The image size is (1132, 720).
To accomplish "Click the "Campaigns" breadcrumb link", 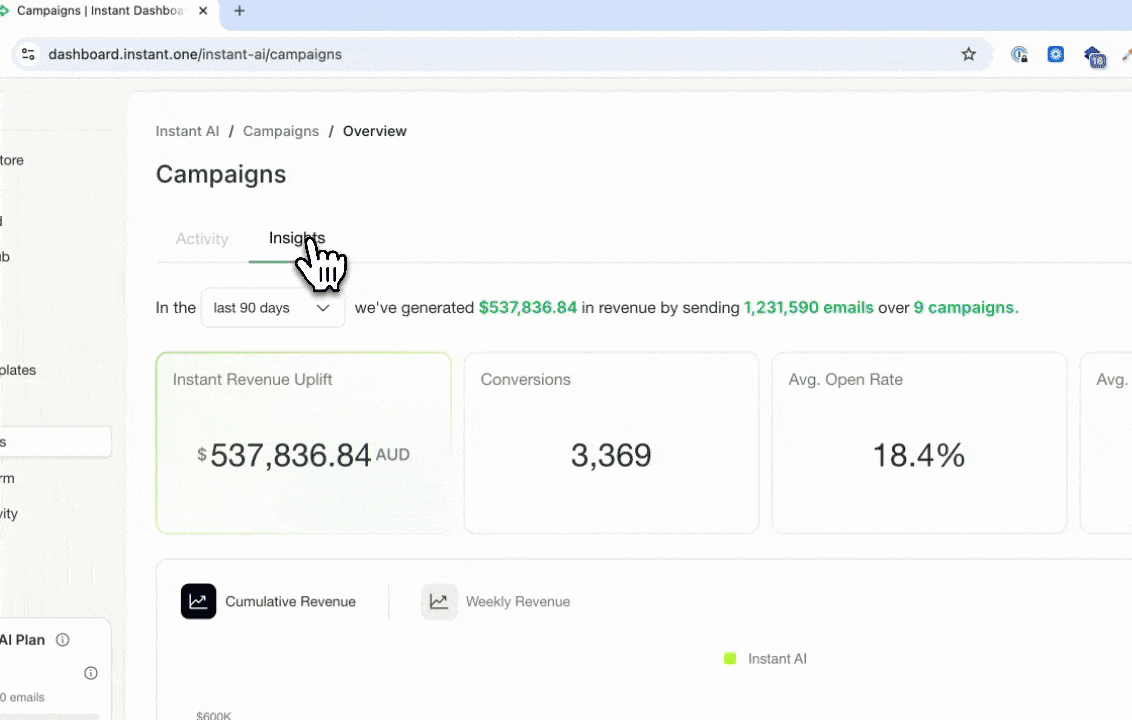I will click(x=280, y=131).
